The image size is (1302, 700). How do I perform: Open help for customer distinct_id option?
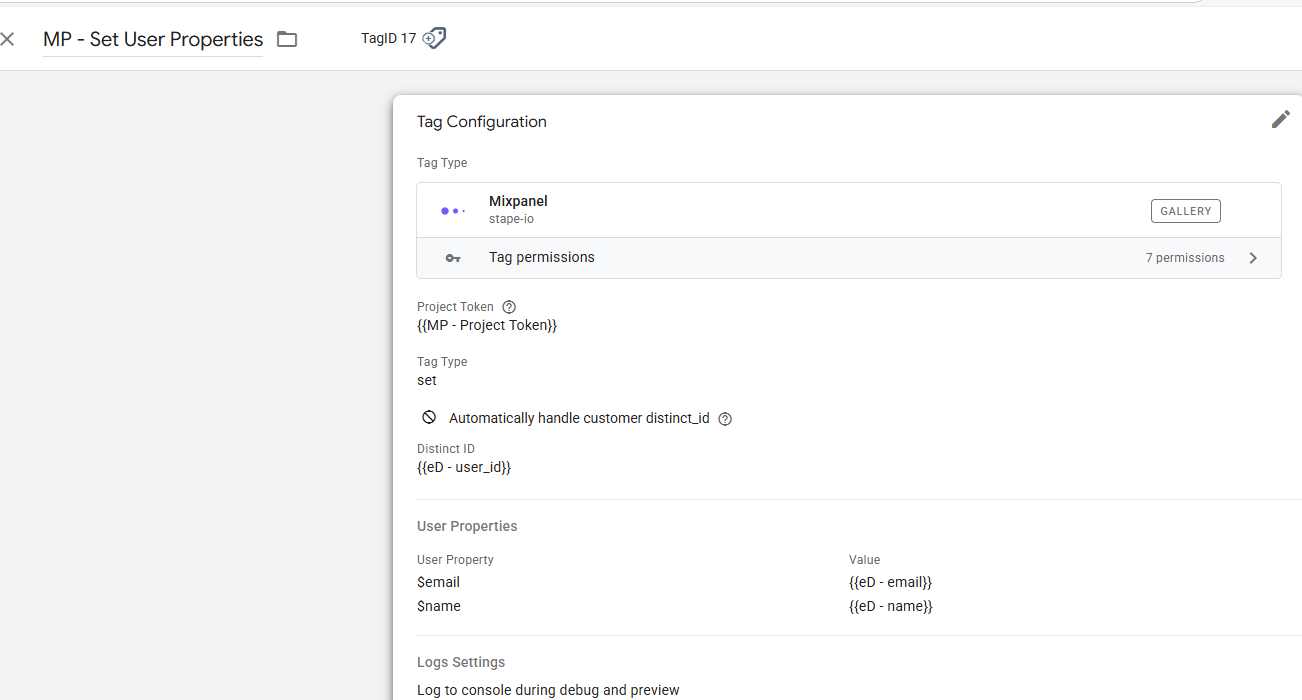[x=725, y=419]
